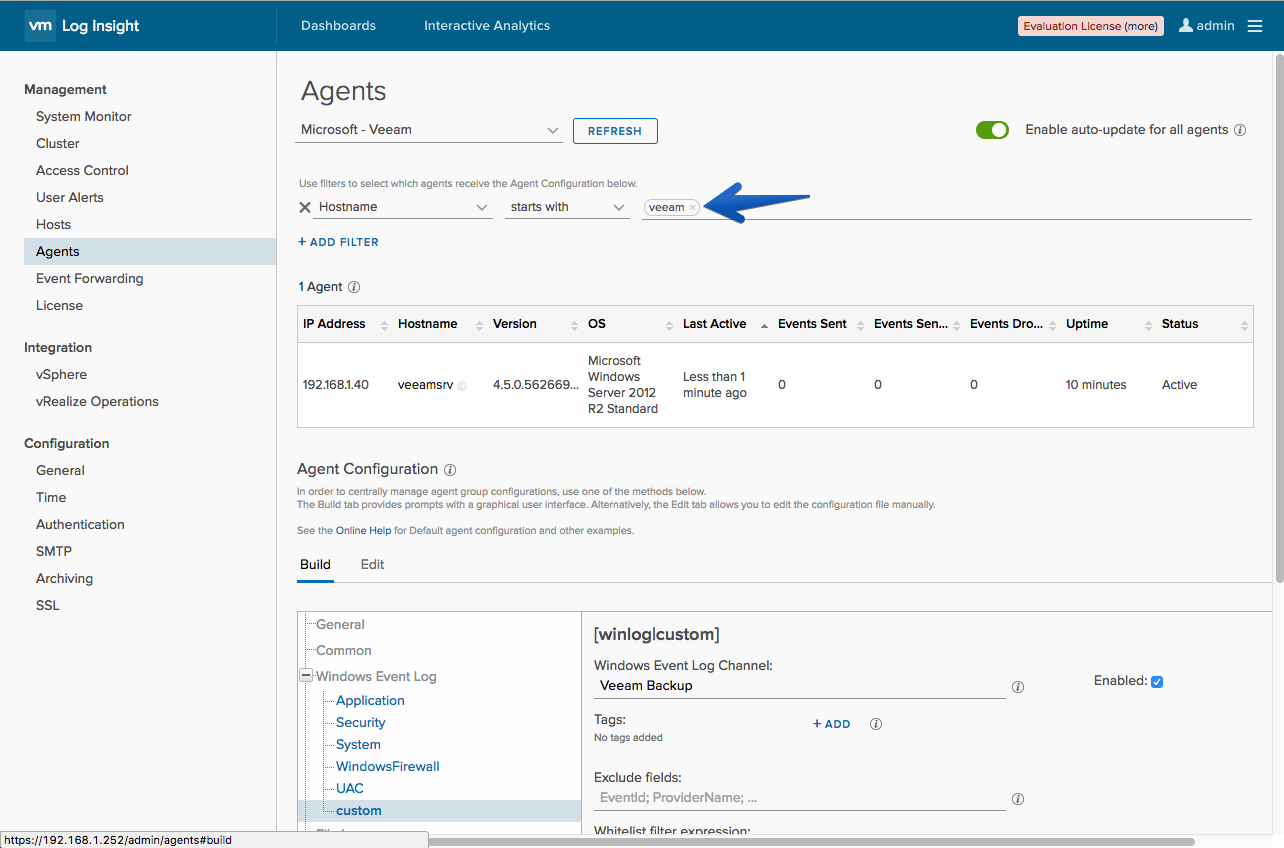The width and height of the screenshot is (1284, 848).
Task: Sort table by Last Active arrow
Action: coord(765,325)
